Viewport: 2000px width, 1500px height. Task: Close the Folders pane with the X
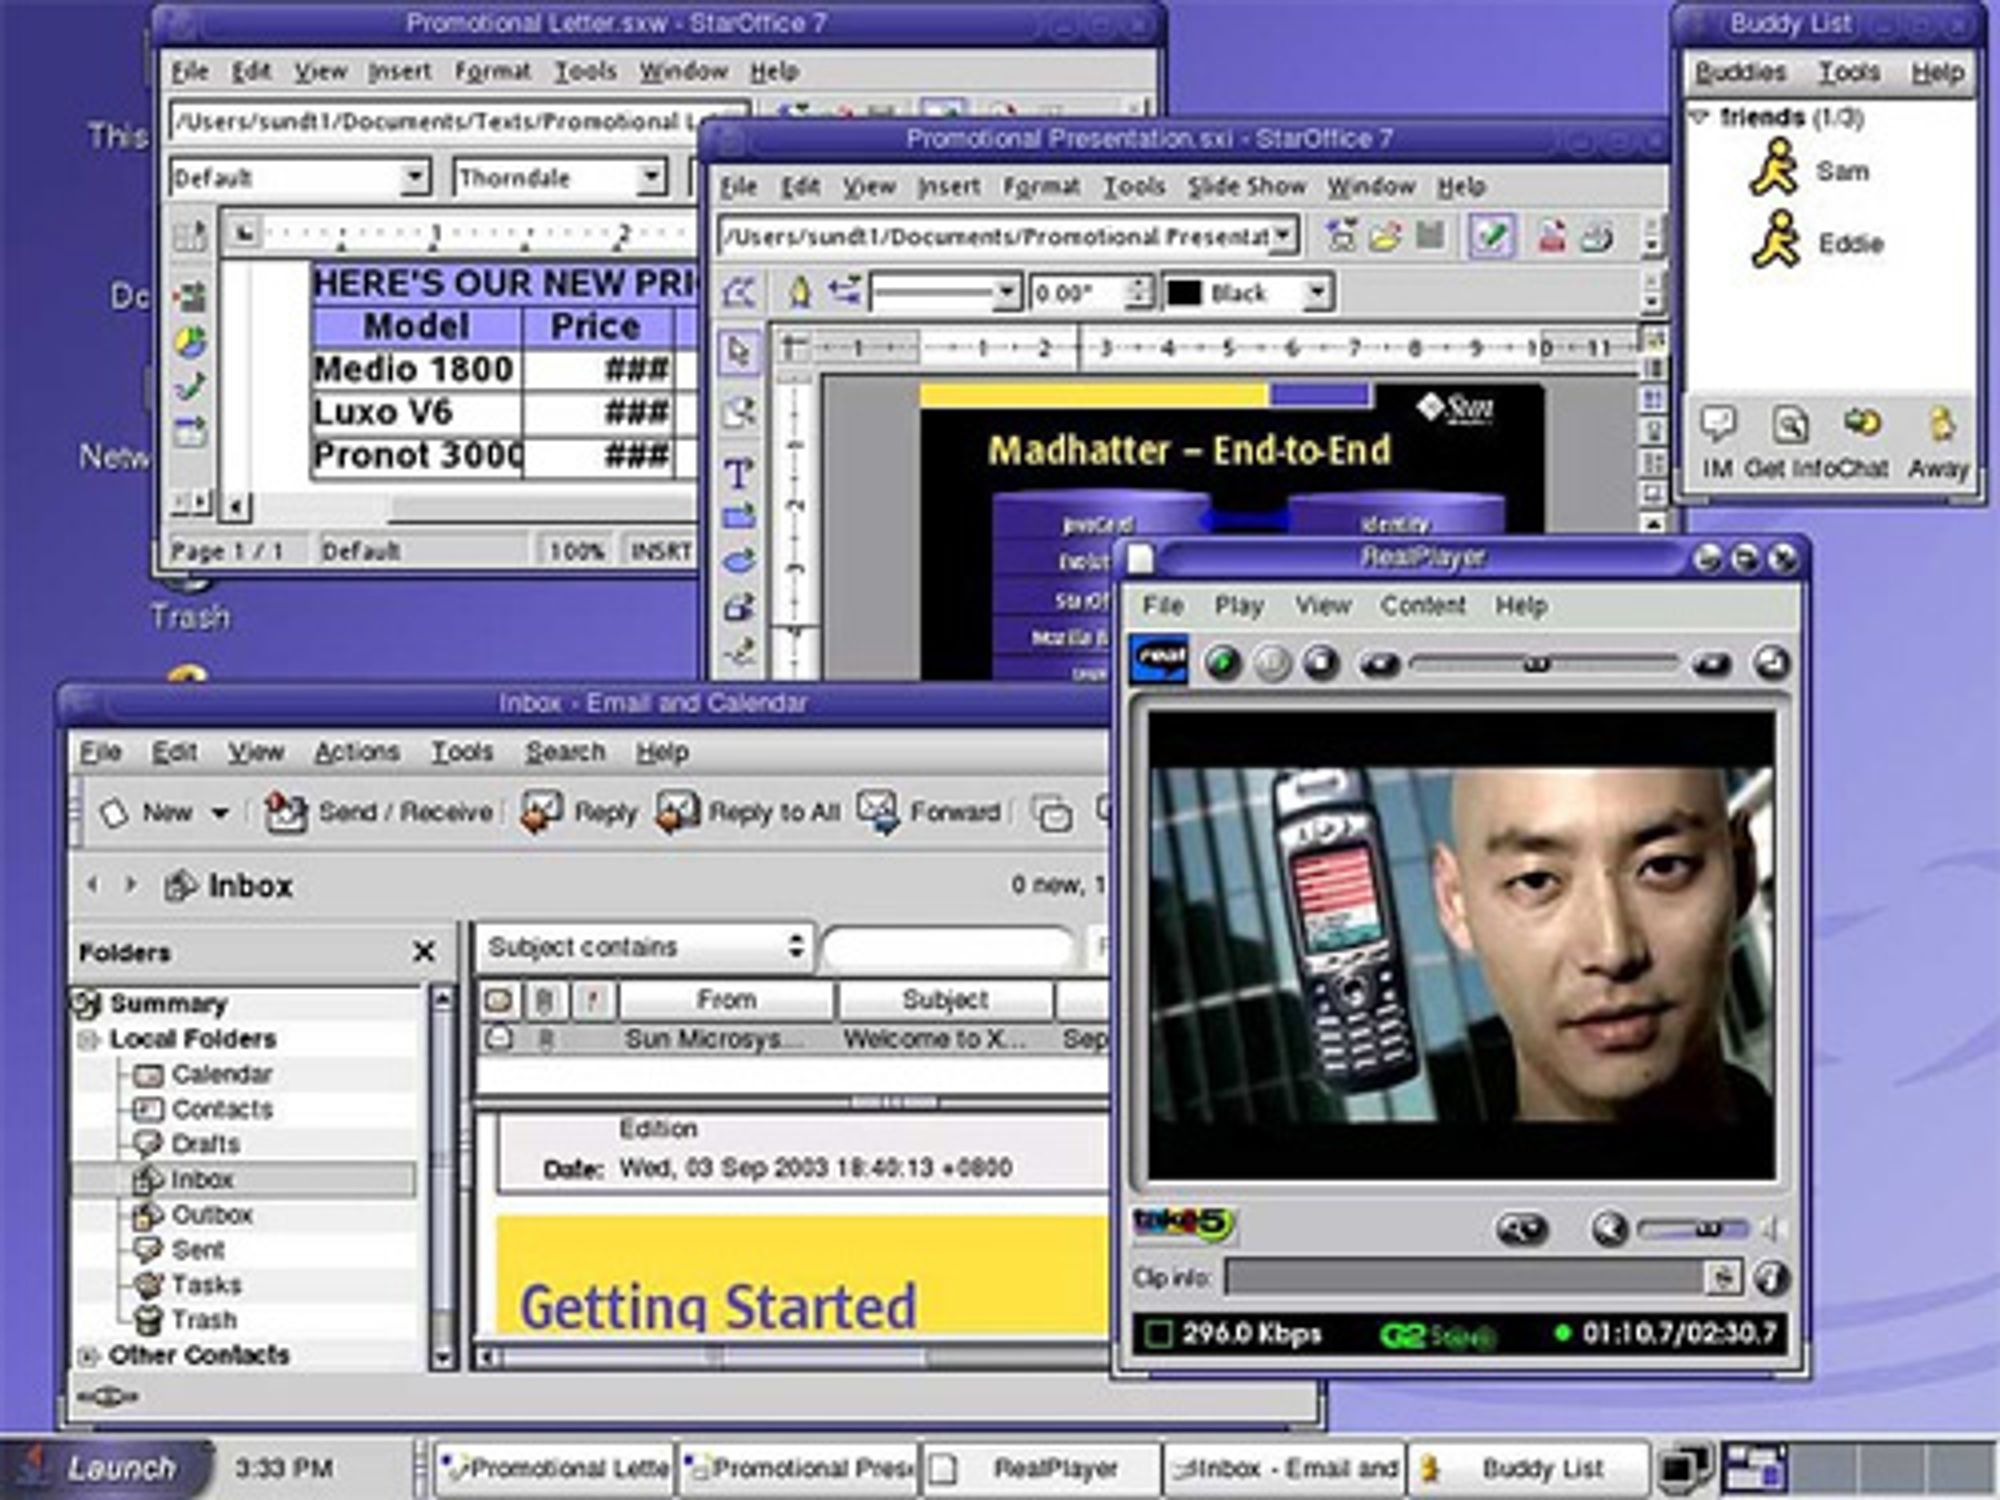click(x=424, y=951)
